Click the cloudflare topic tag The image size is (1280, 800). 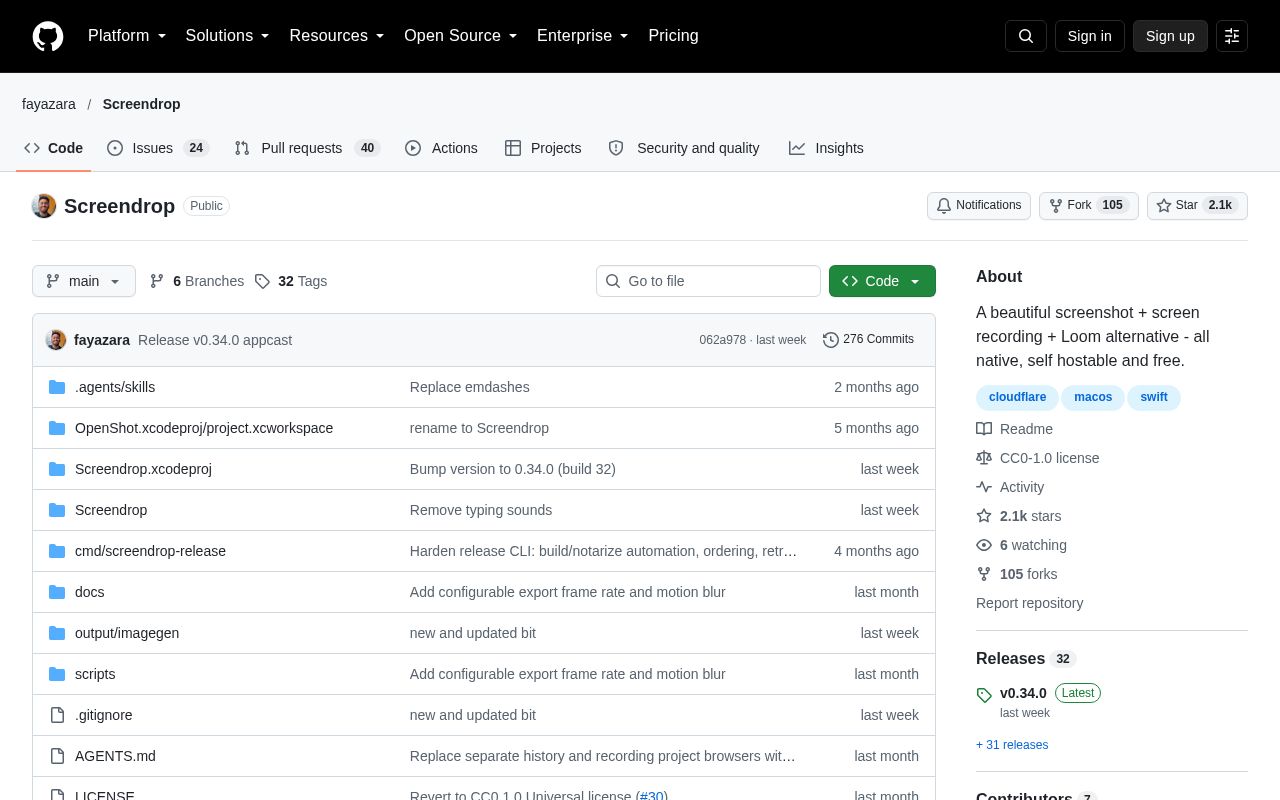1017,398
